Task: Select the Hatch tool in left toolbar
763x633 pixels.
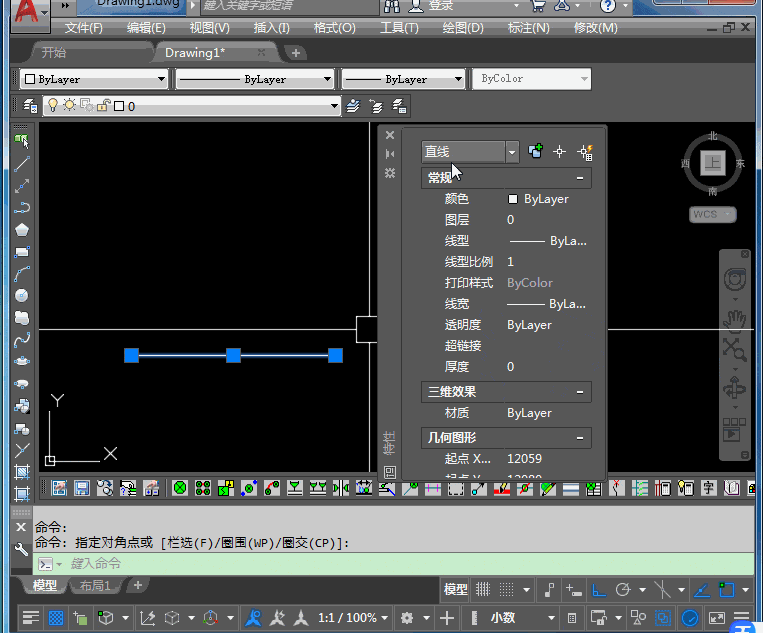Action: (22, 471)
